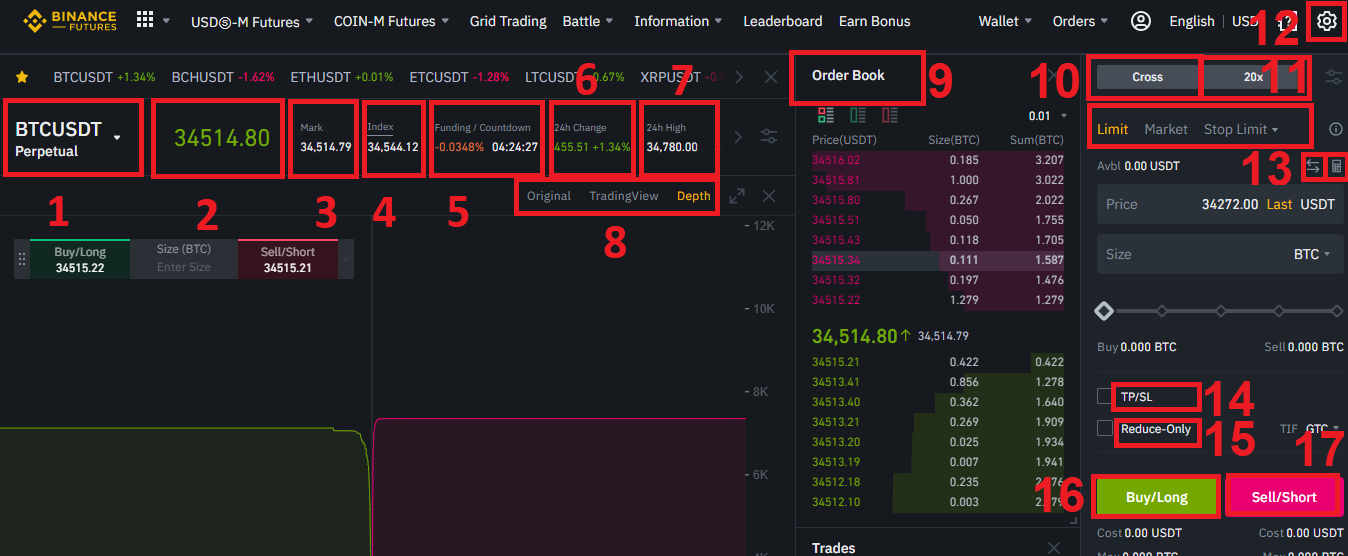Image resolution: width=1348 pixels, height=556 pixels.
Task: Click Sell/Short 34515.21 in floating widget
Action: click(287, 260)
